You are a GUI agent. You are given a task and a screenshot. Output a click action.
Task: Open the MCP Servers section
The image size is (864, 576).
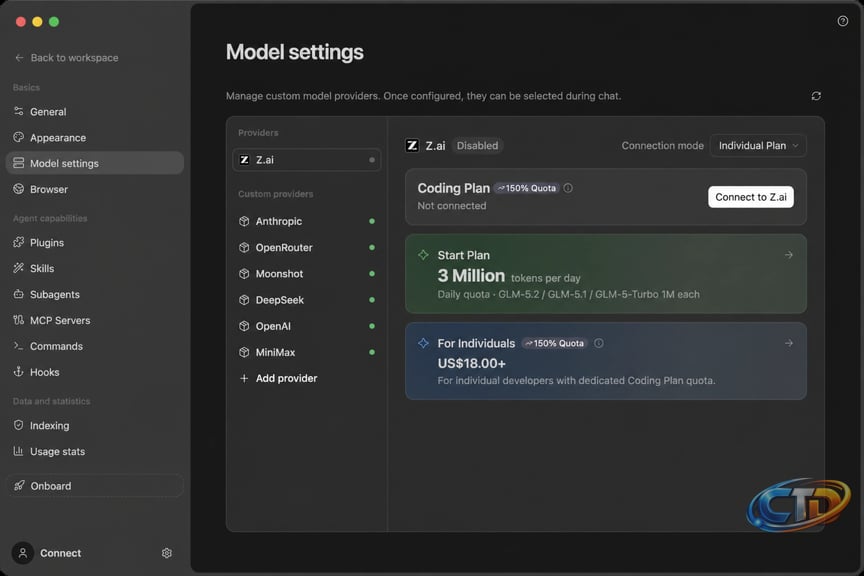[95, 320]
